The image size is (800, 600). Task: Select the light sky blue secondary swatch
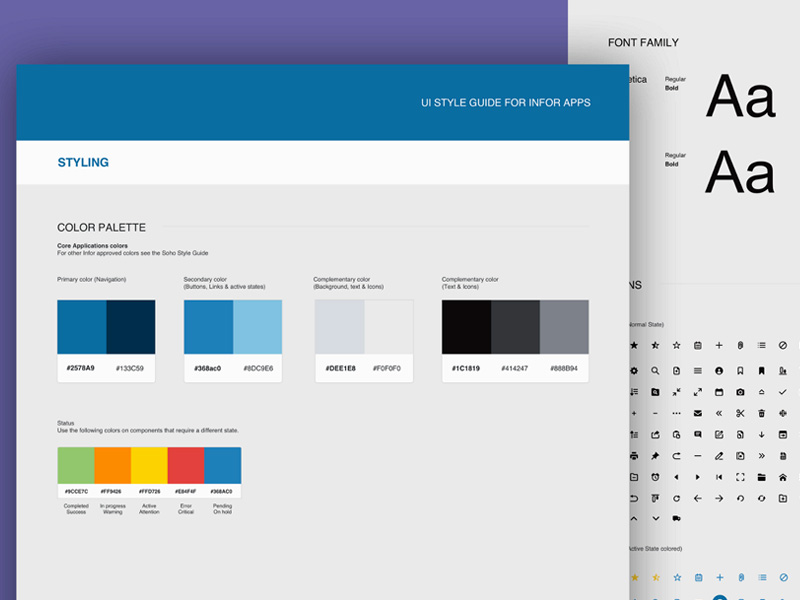(x=258, y=327)
